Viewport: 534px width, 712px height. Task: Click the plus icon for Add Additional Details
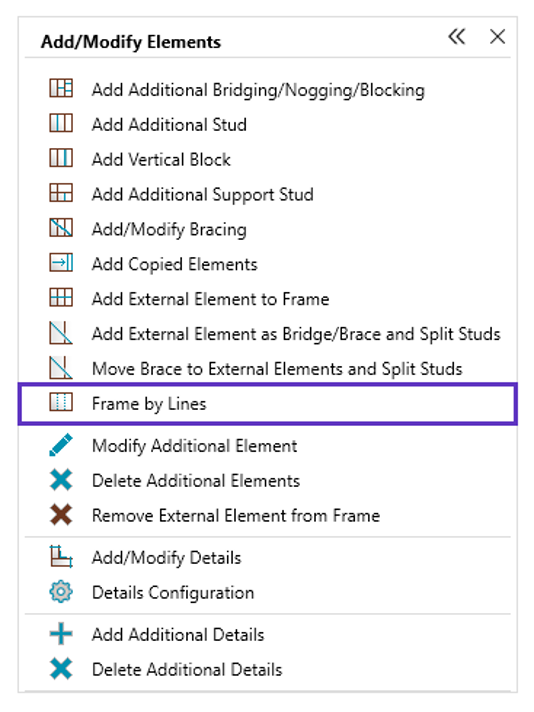pyautogui.click(x=61, y=634)
